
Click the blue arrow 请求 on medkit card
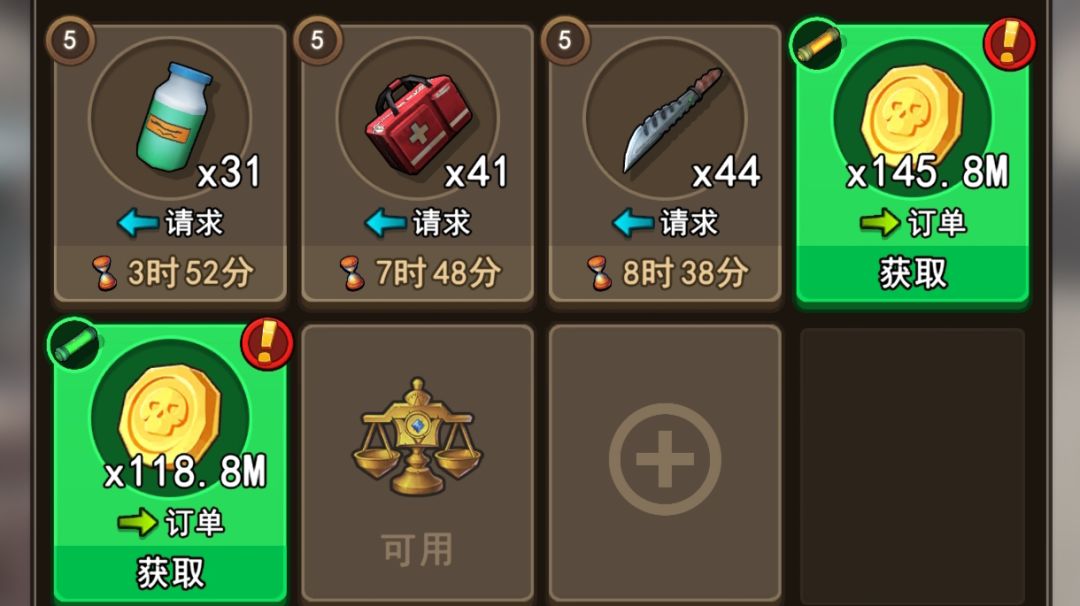click(417, 222)
